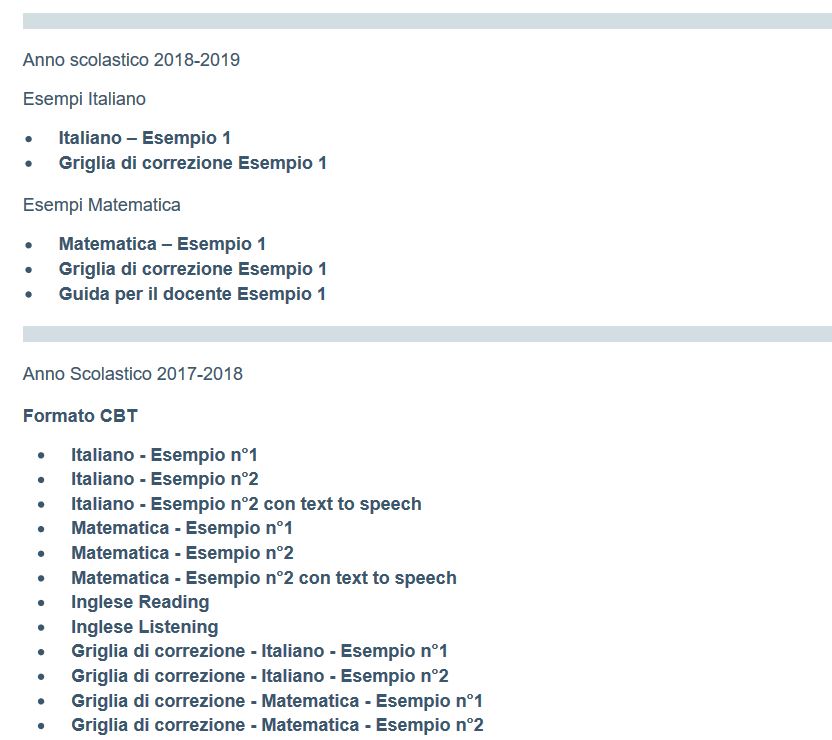
Task: Open CBT Italiano - Esempio n°2
Action: [164, 479]
